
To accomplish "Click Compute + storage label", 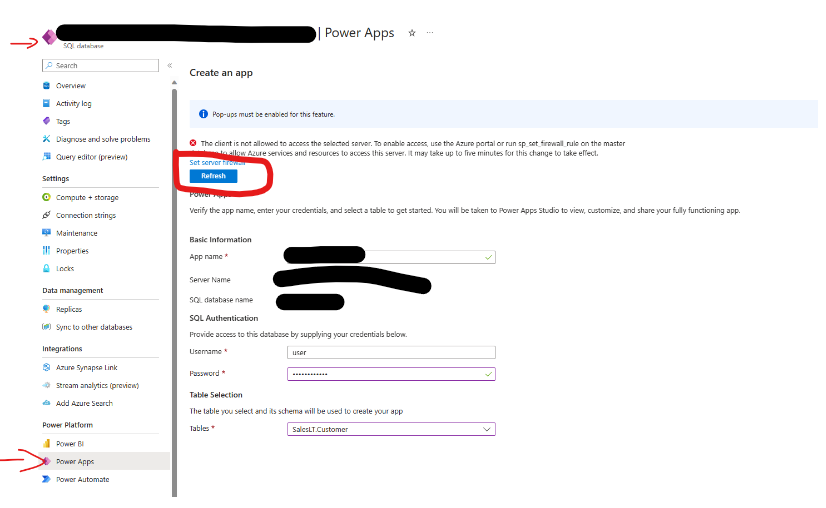I will click(87, 197).
